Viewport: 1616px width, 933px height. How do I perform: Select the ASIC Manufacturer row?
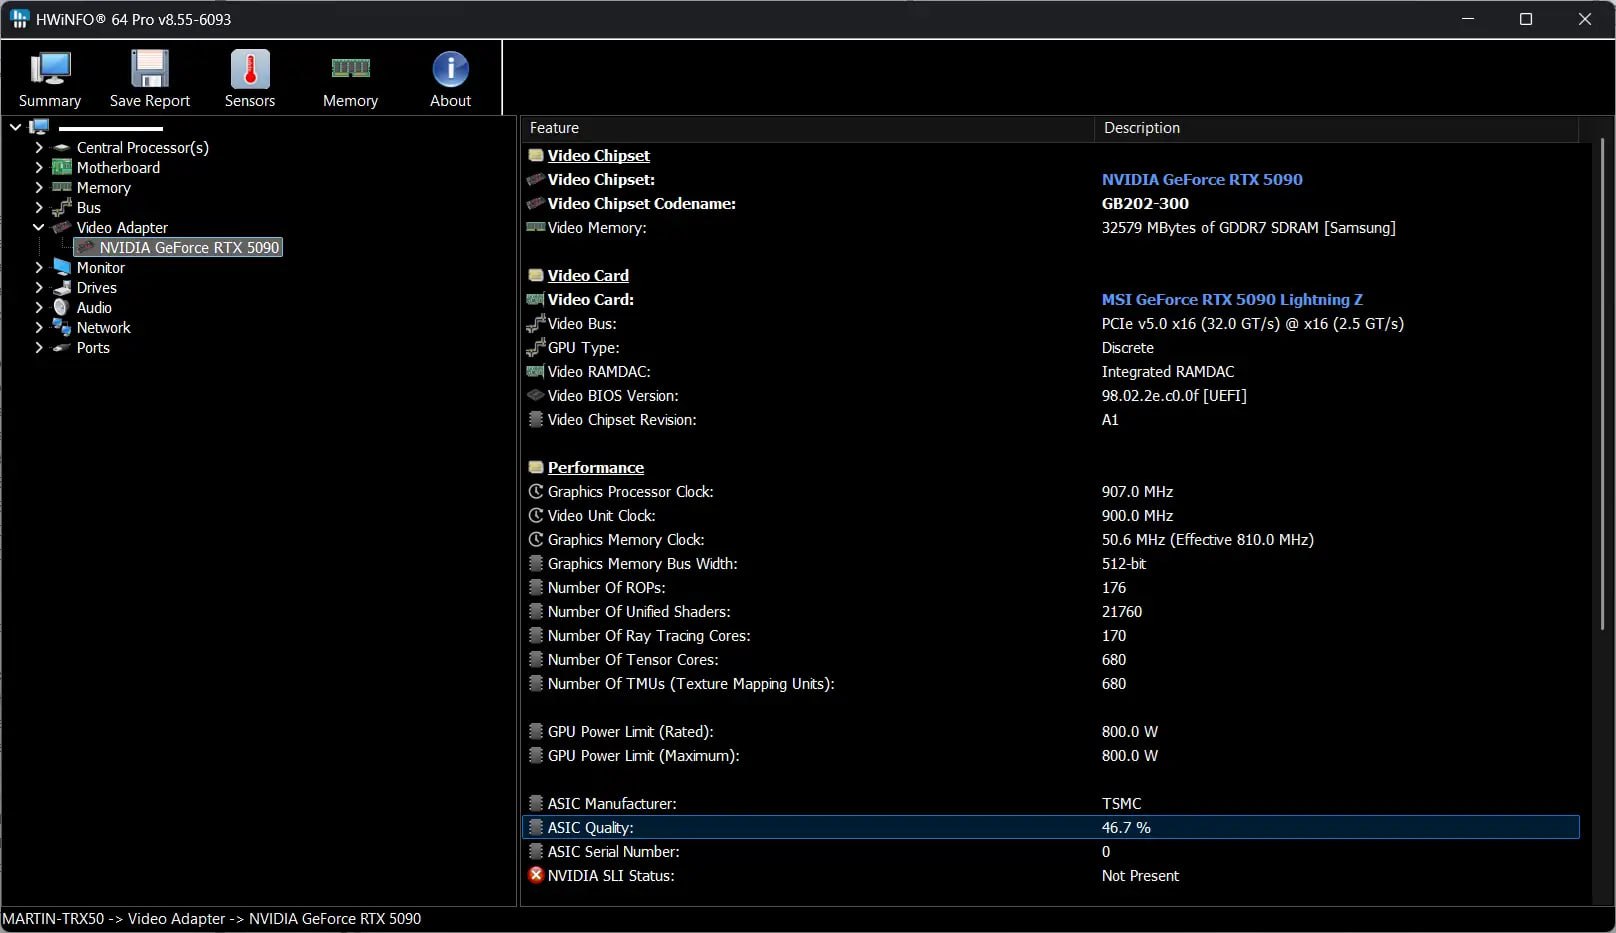click(x=1051, y=803)
